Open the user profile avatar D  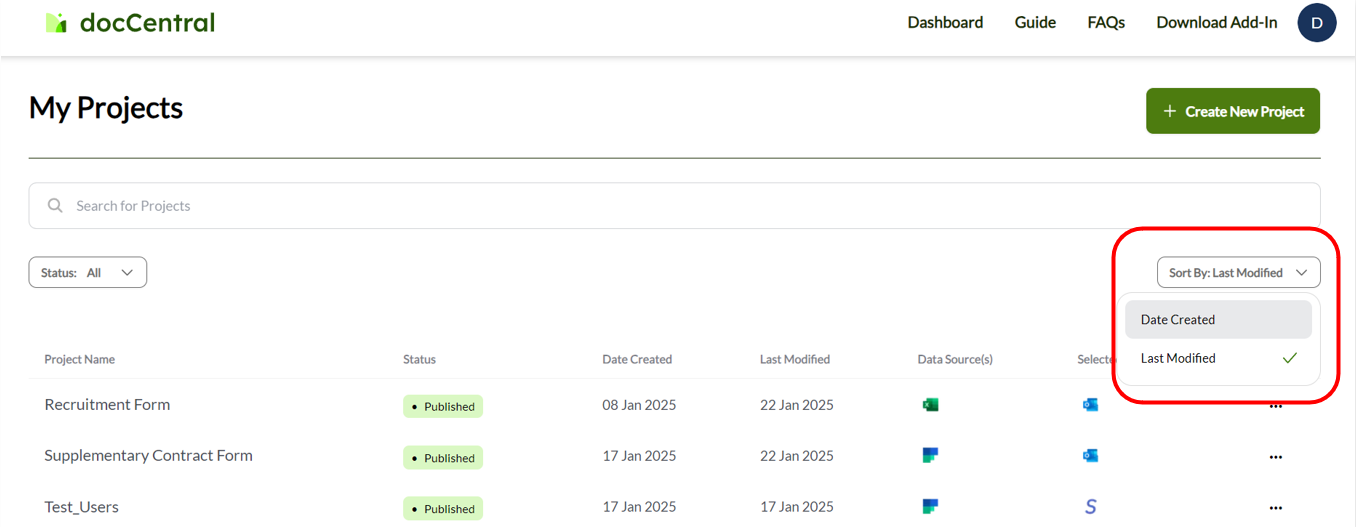(x=1316, y=22)
